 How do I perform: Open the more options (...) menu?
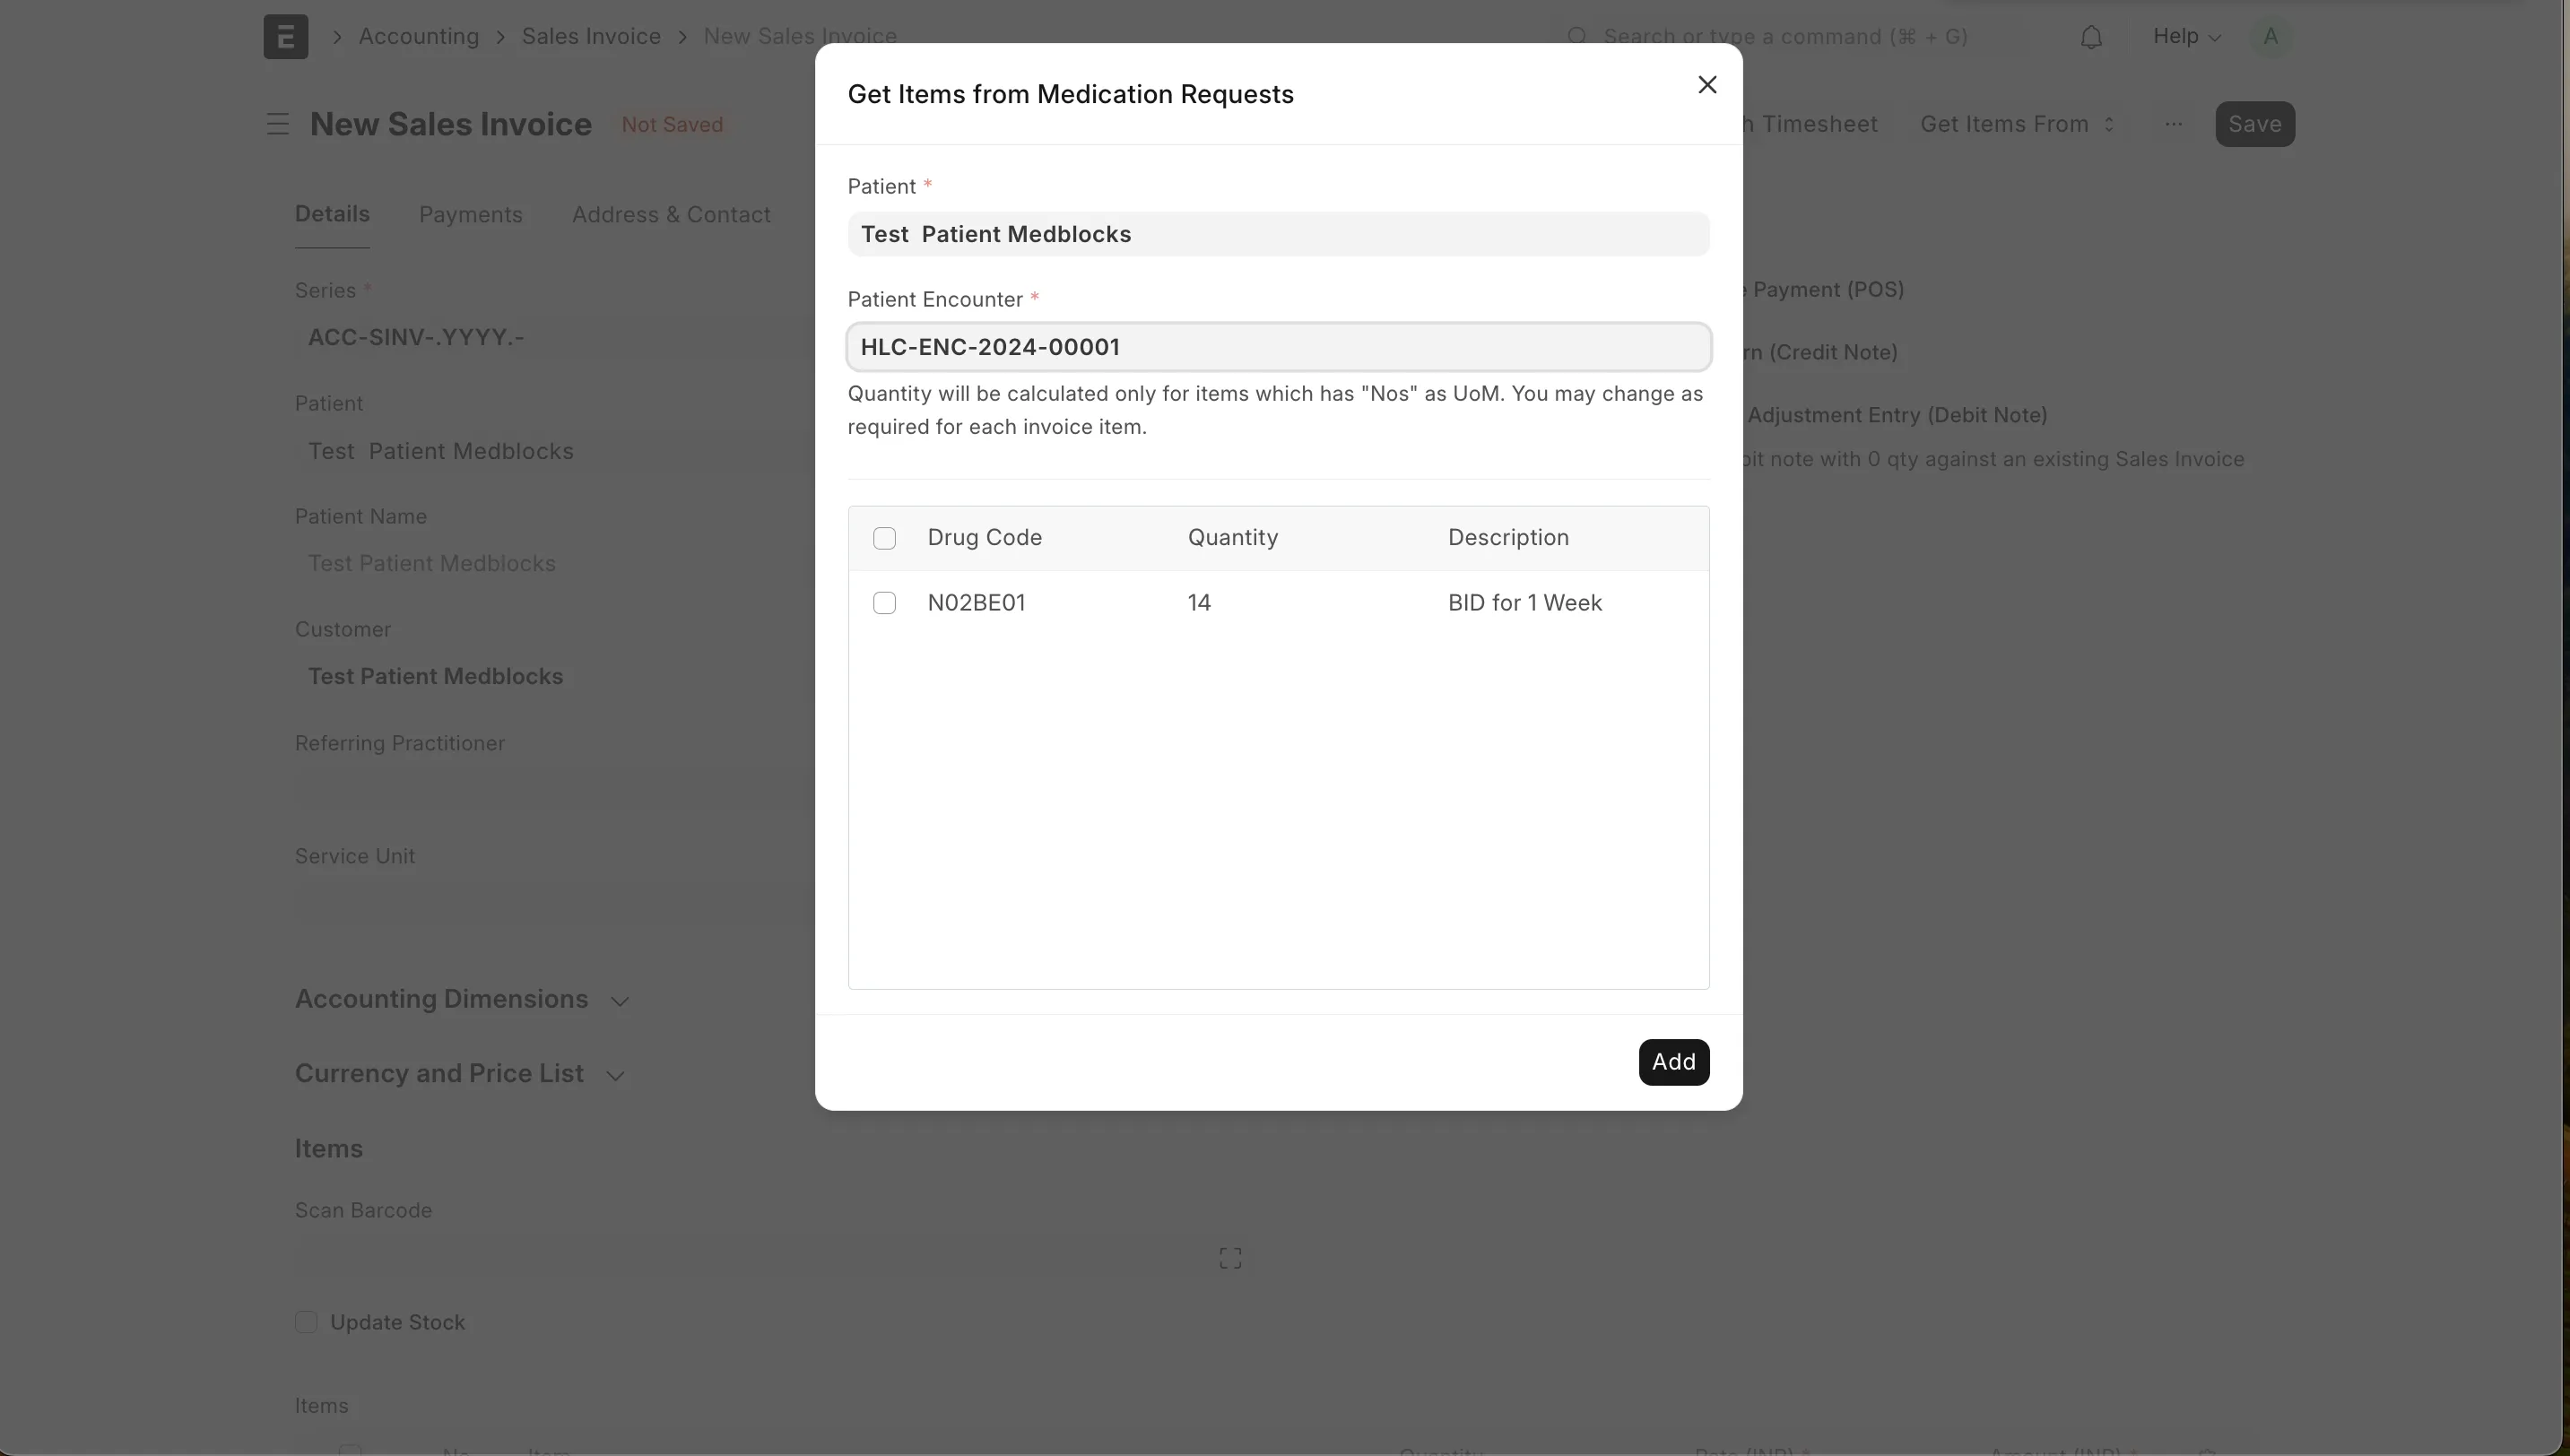tap(2173, 123)
